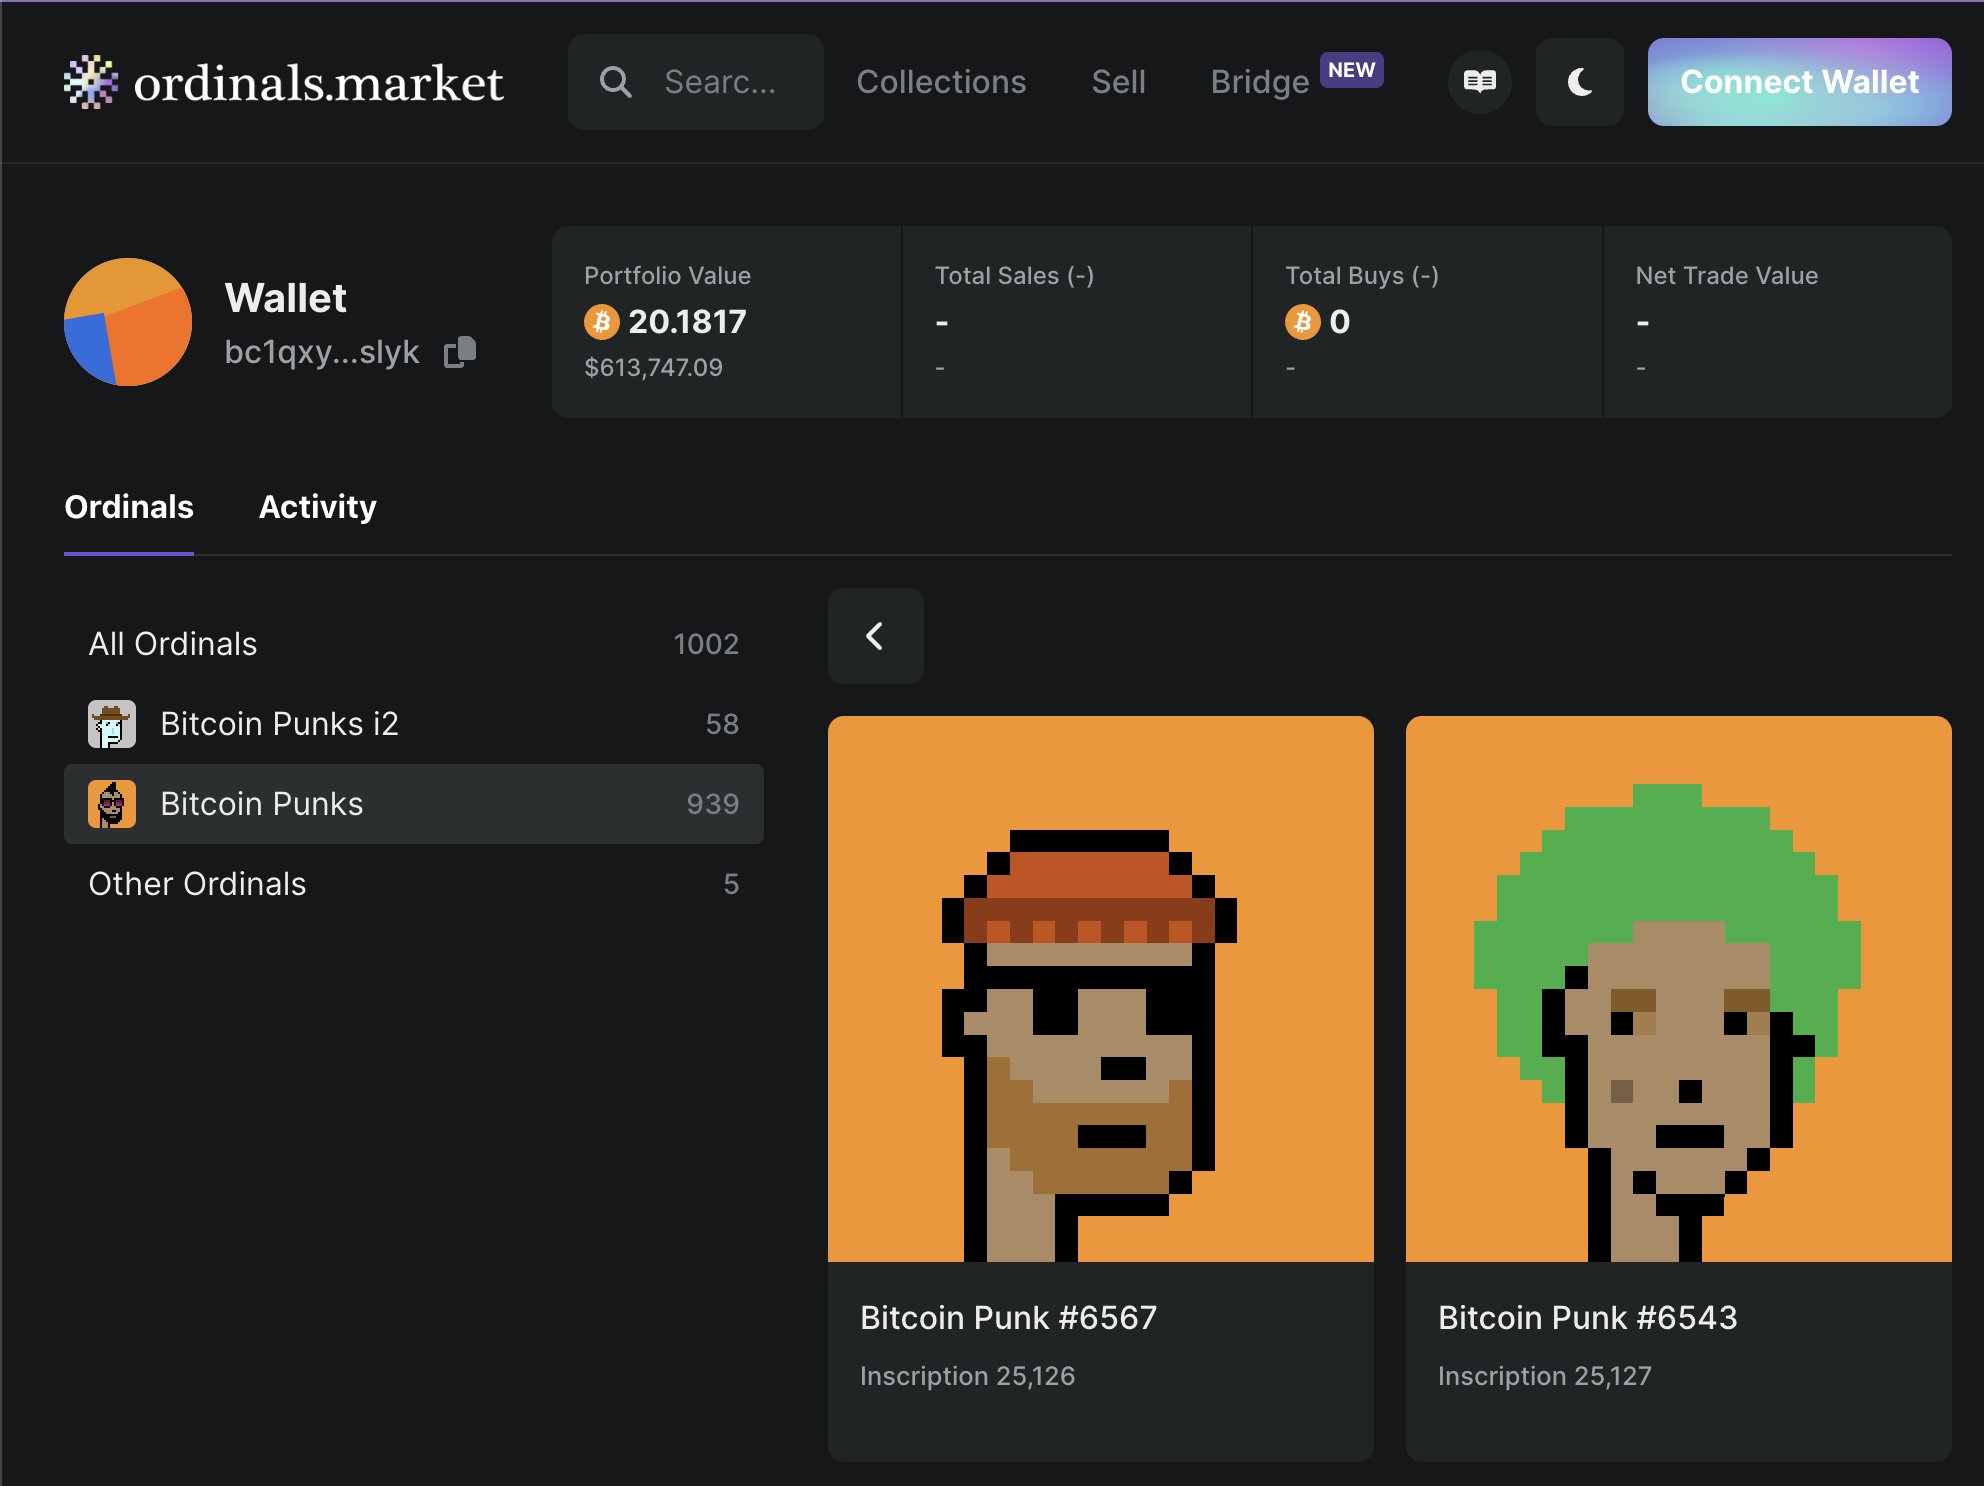The height and width of the screenshot is (1486, 1984).
Task: Toggle dark mode with the moon button
Action: click(1579, 82)
